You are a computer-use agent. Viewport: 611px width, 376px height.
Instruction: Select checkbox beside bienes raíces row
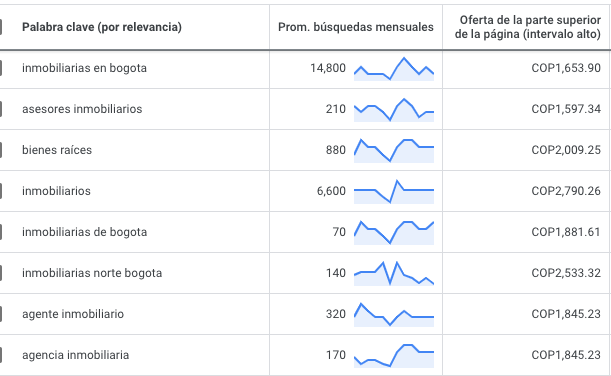(1, 150)
